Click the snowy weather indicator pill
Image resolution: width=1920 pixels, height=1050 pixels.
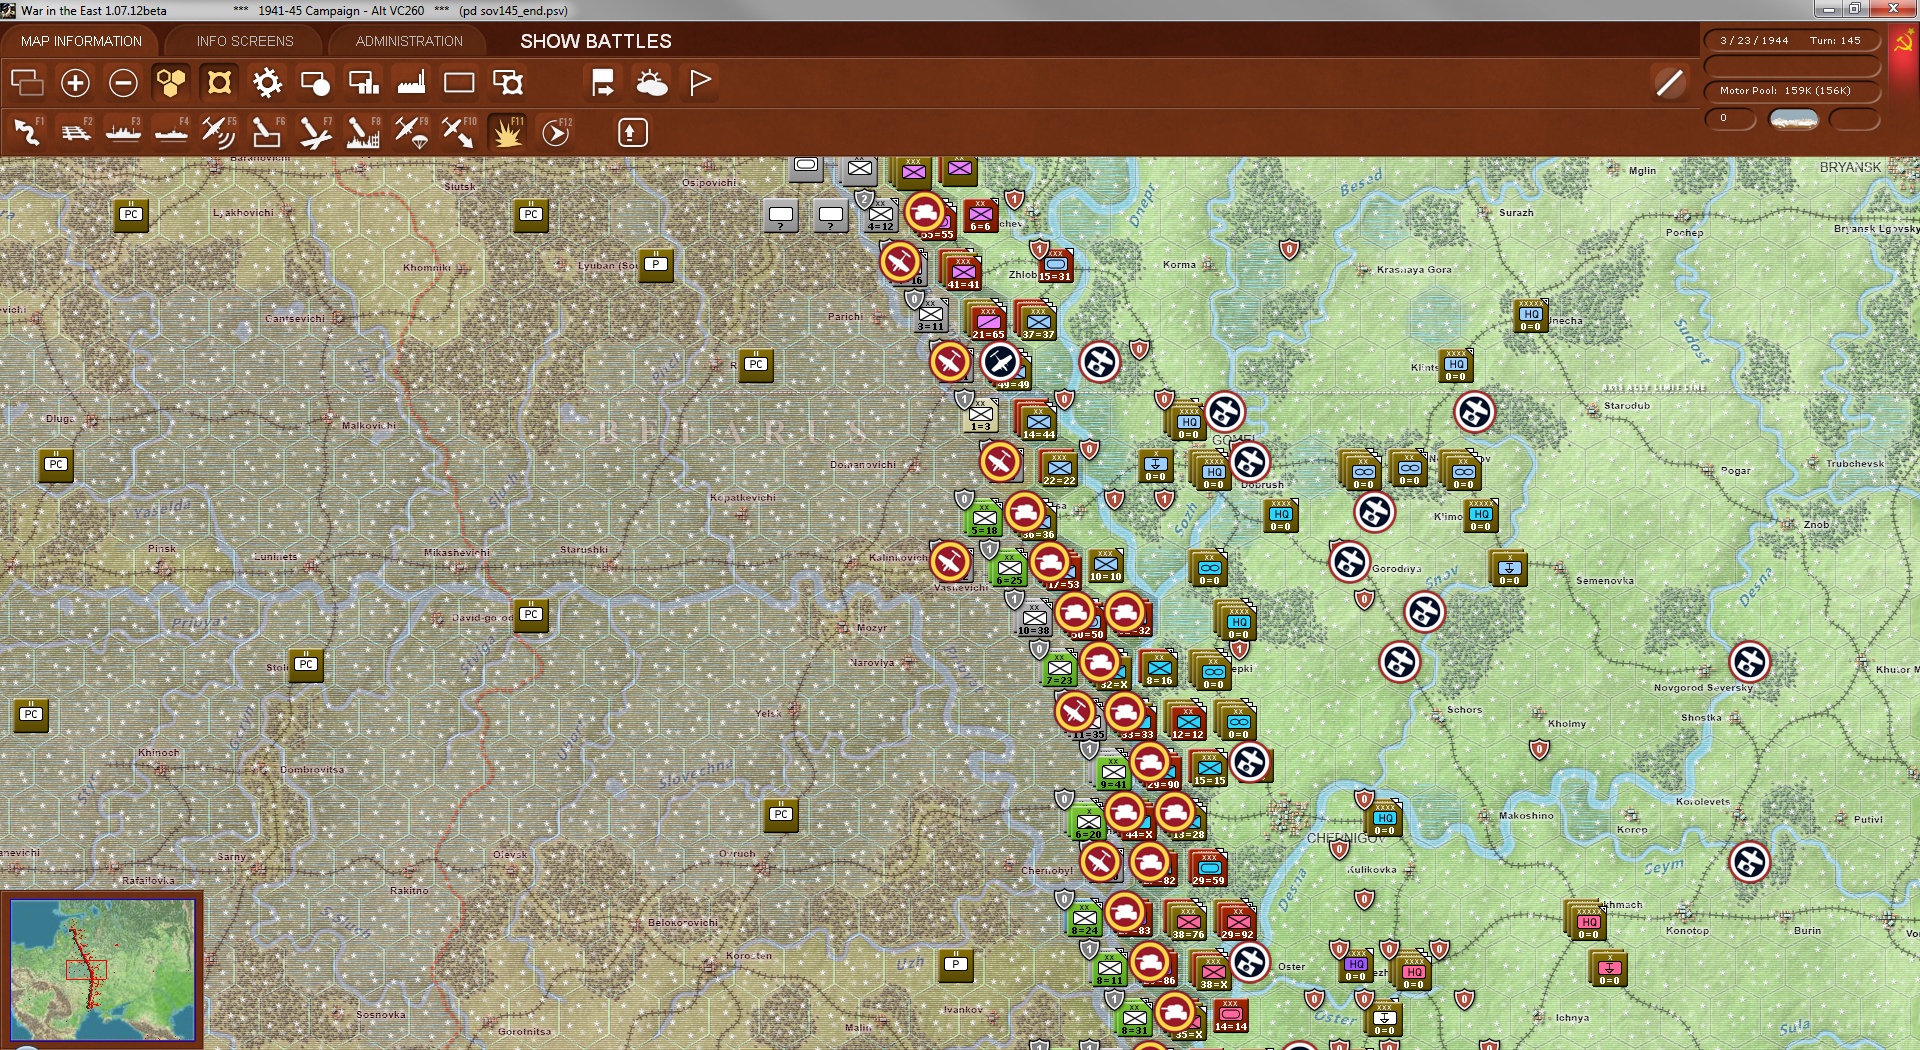(x=1794, y=119)
